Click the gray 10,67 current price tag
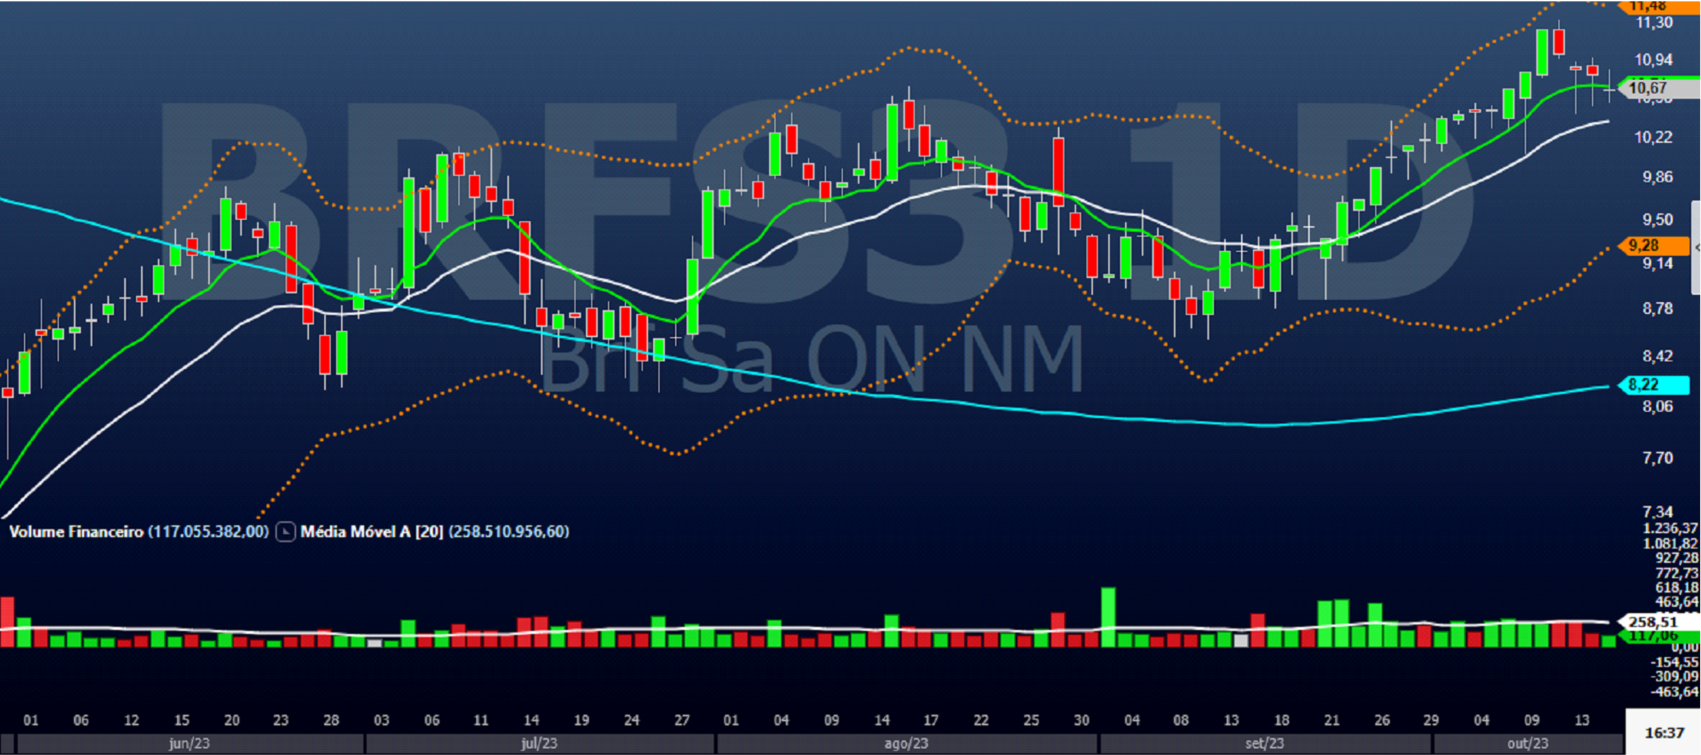 (1655, 89)
